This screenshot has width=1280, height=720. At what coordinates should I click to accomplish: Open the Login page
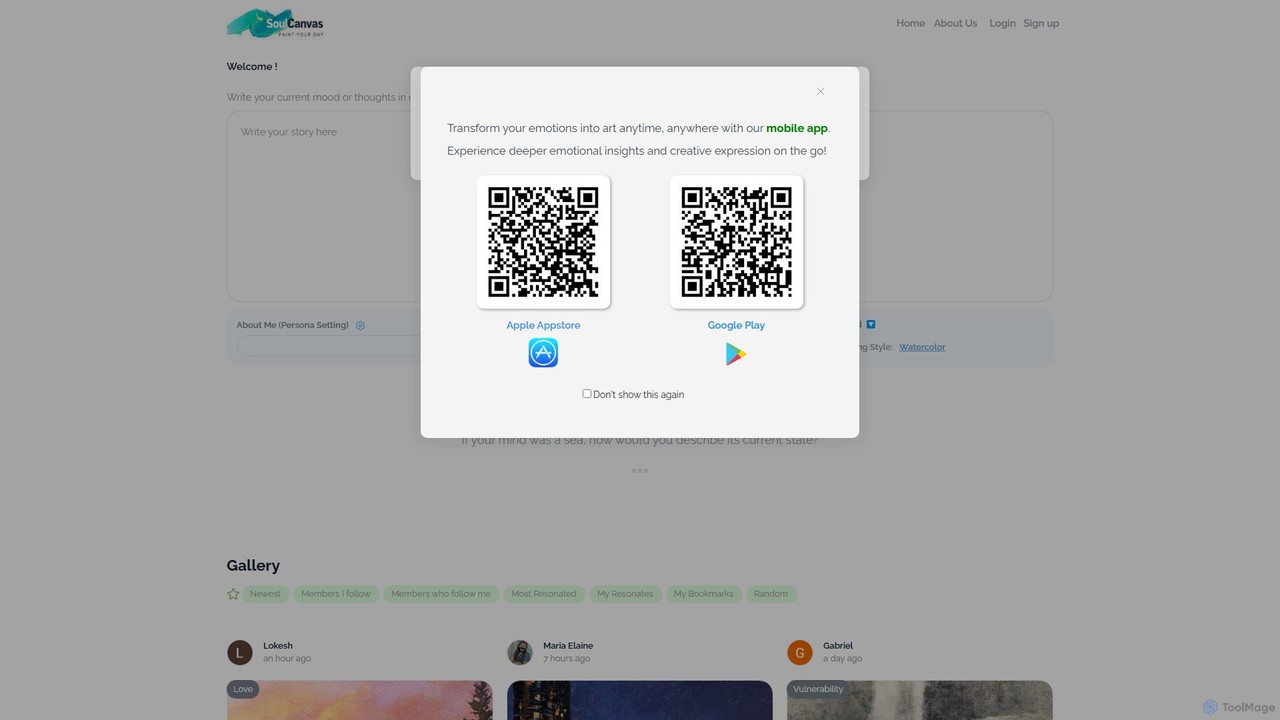pyautogui.click(x=1002, y=23)
